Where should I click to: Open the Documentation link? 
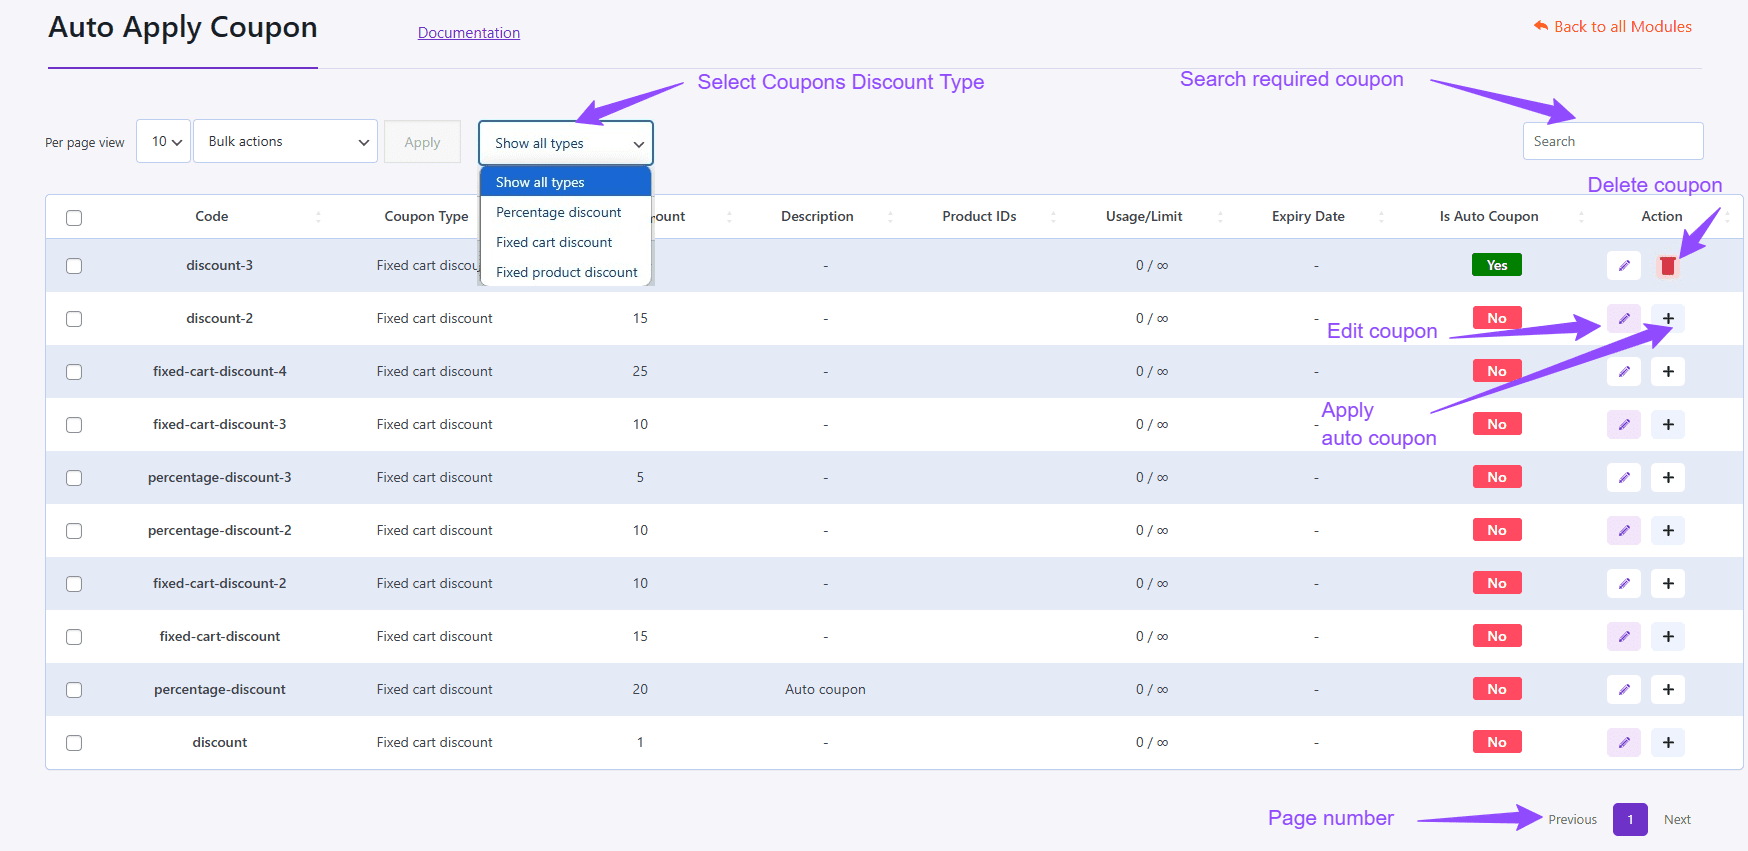[469, 33]
